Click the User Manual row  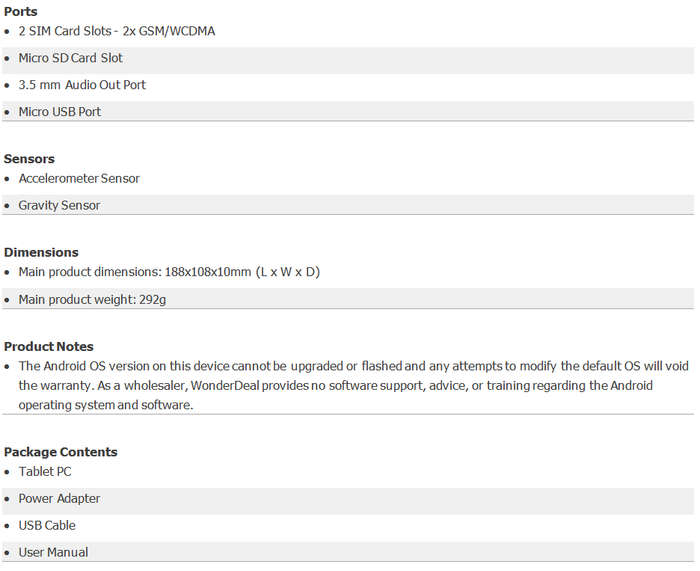pos(348,552)
